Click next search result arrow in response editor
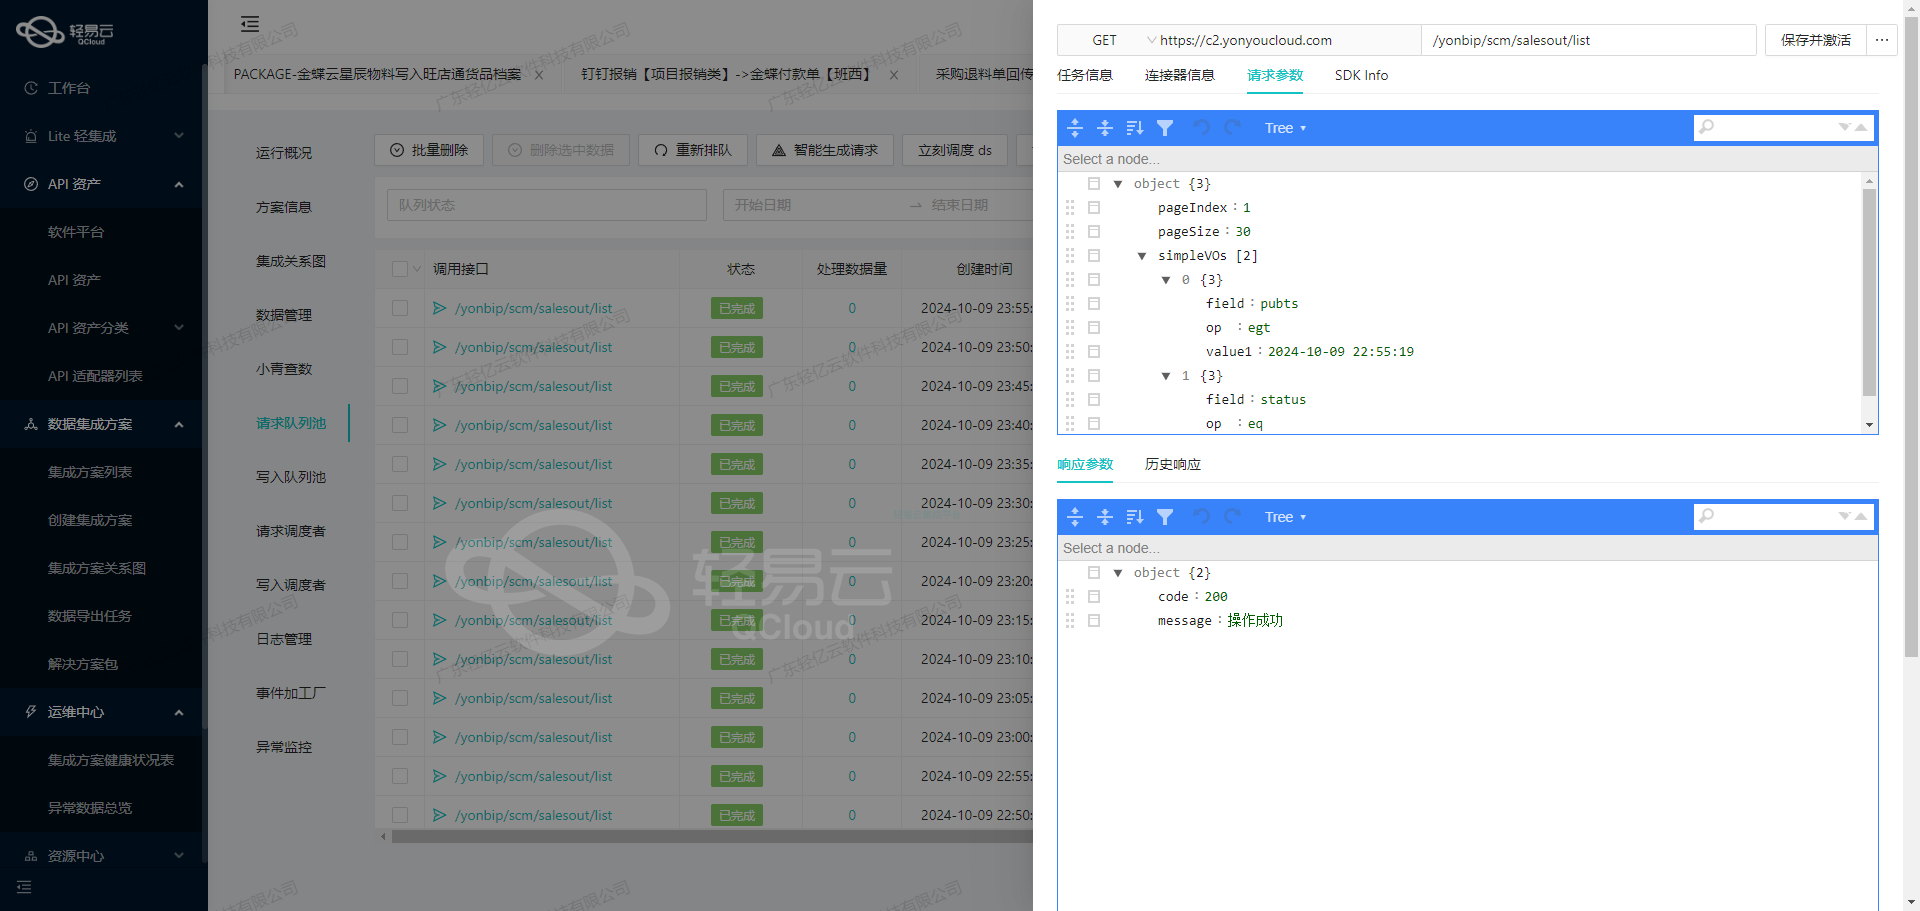Image resolution: width=1920 pixels, height=911 pixels. coord(1845,516)
